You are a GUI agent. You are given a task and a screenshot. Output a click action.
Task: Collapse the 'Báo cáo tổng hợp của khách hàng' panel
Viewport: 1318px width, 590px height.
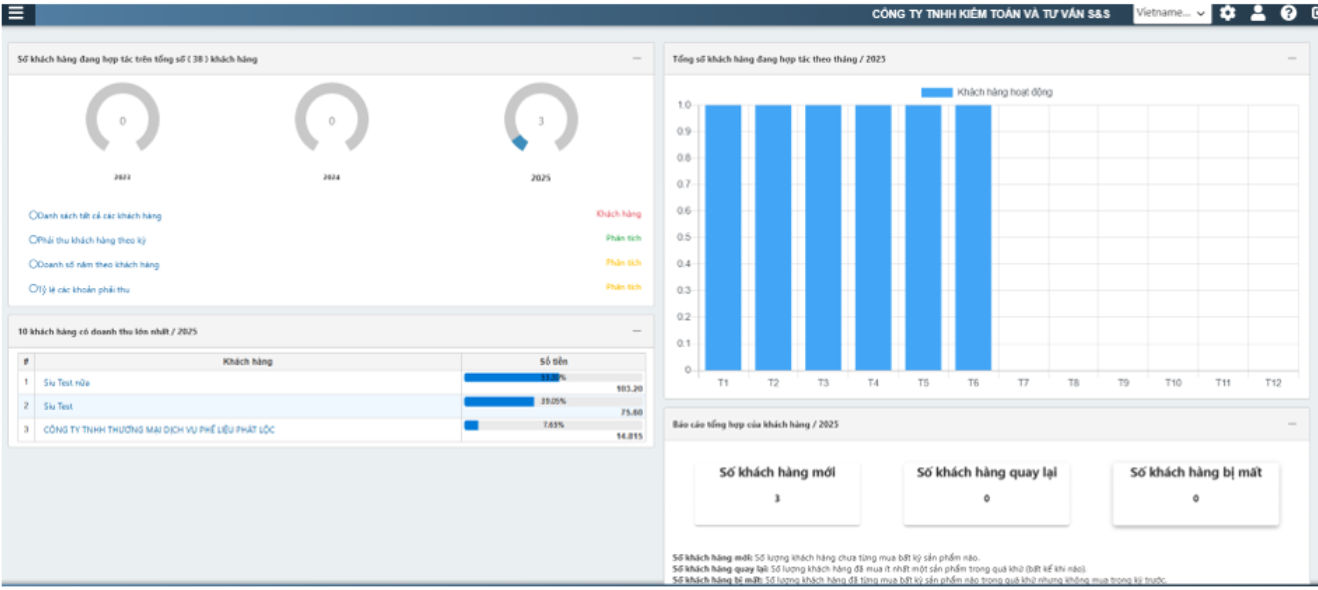1292,424
